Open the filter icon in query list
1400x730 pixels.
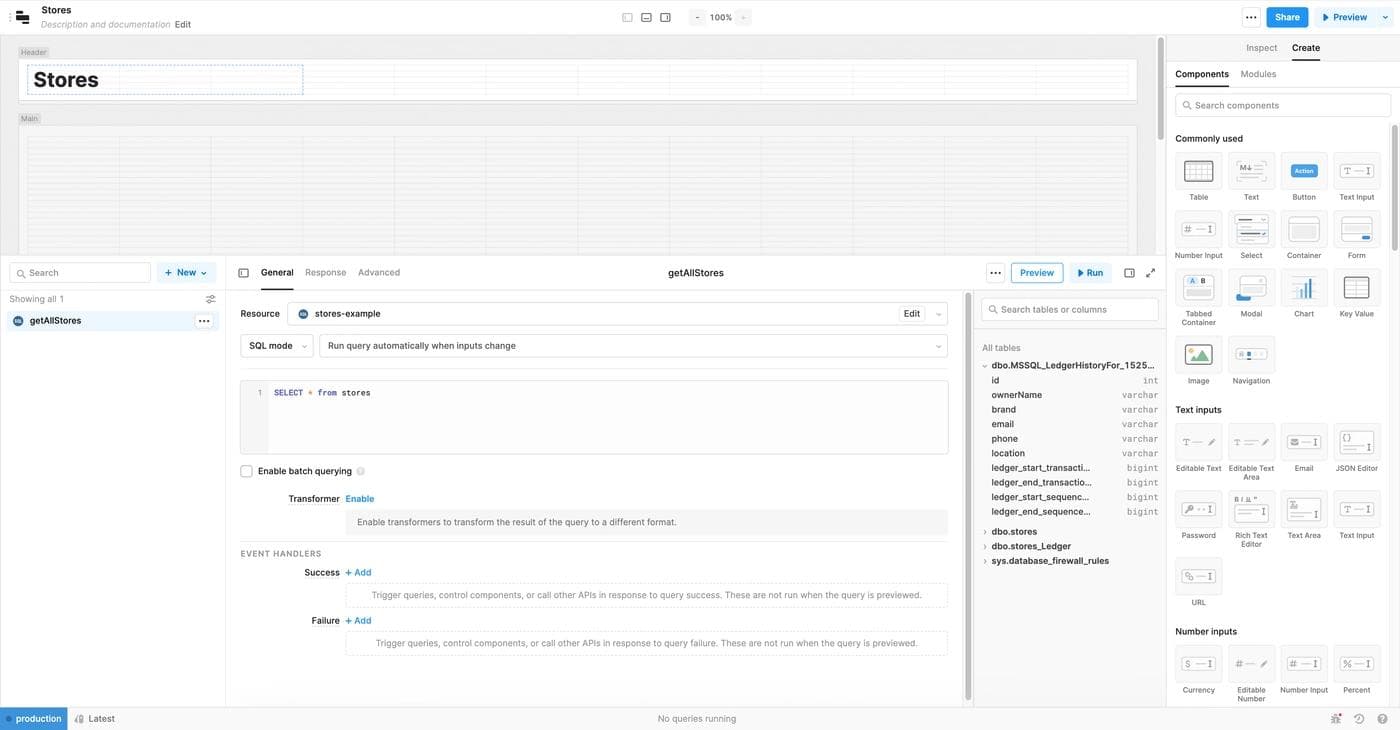[x=210, y=299]
